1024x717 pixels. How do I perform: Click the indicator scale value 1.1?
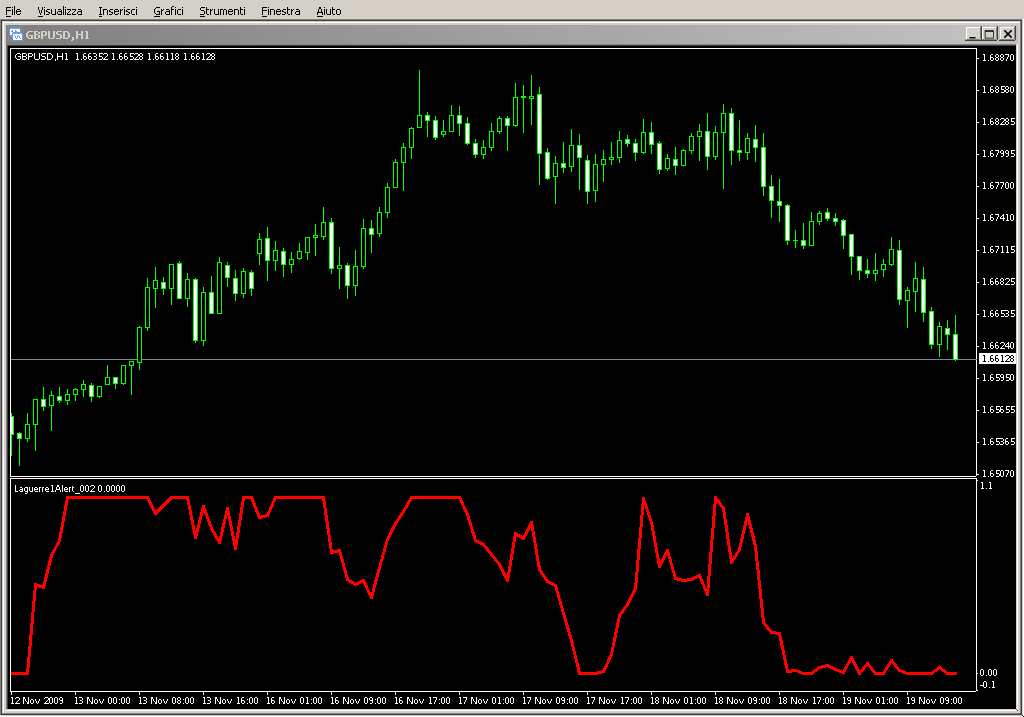click(x=986, y=486)
